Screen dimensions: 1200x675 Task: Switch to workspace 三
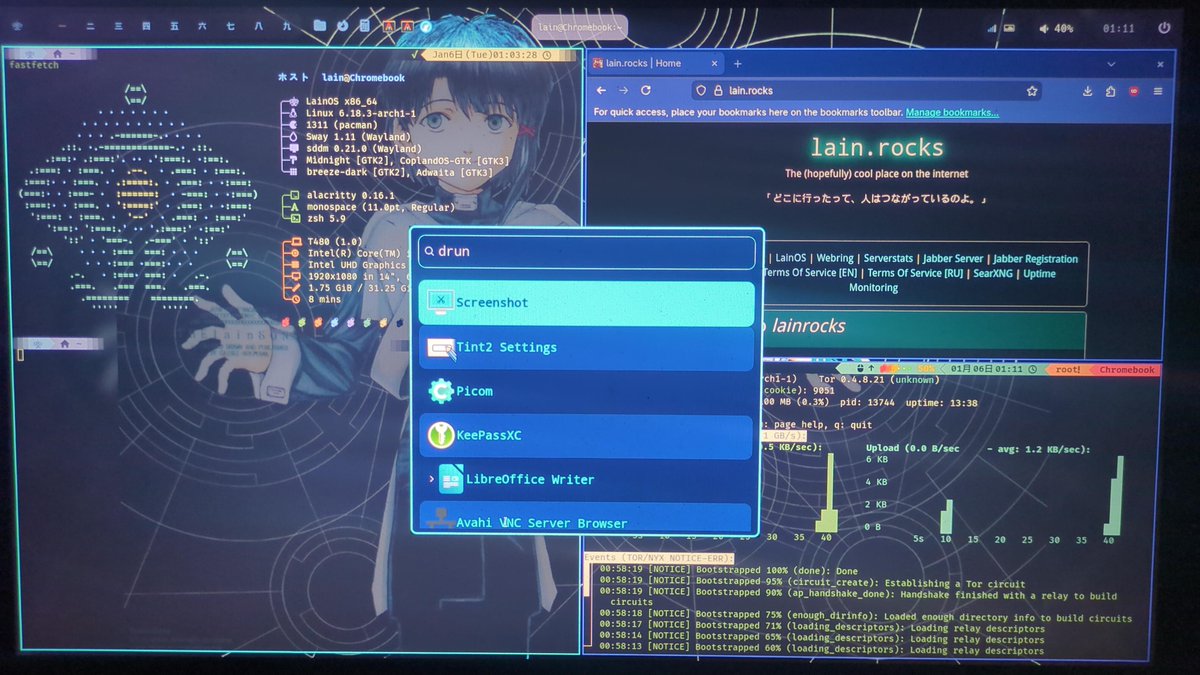(119, 27)
